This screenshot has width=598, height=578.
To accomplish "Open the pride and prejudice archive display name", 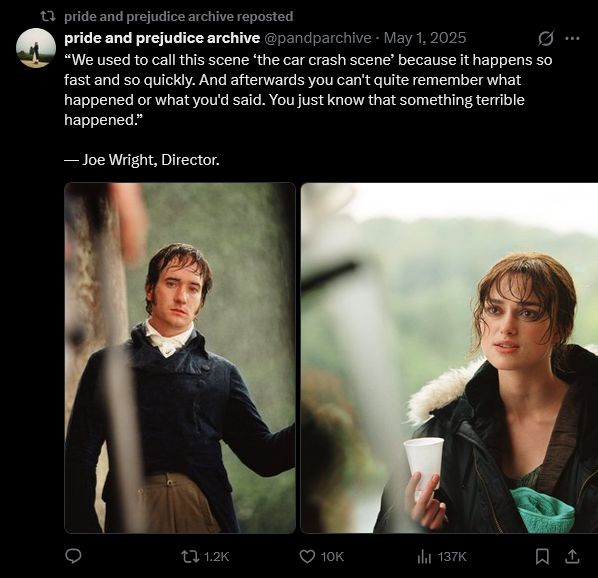I will pyautogui.click(x=162, y=38).
